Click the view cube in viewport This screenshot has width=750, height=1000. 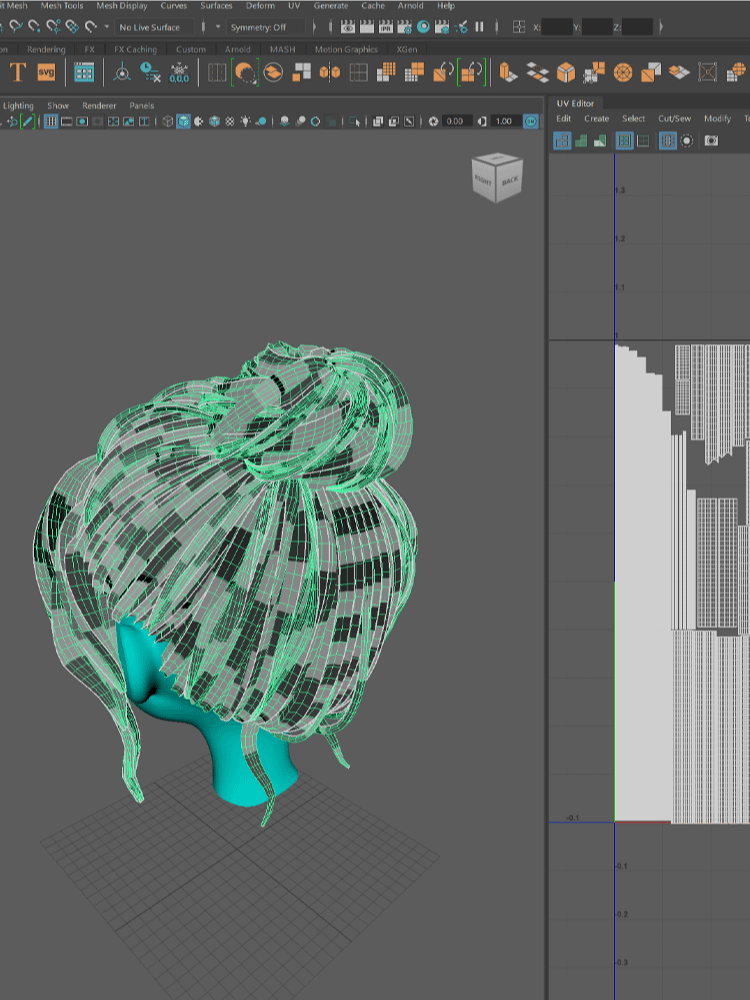[496, 178]
